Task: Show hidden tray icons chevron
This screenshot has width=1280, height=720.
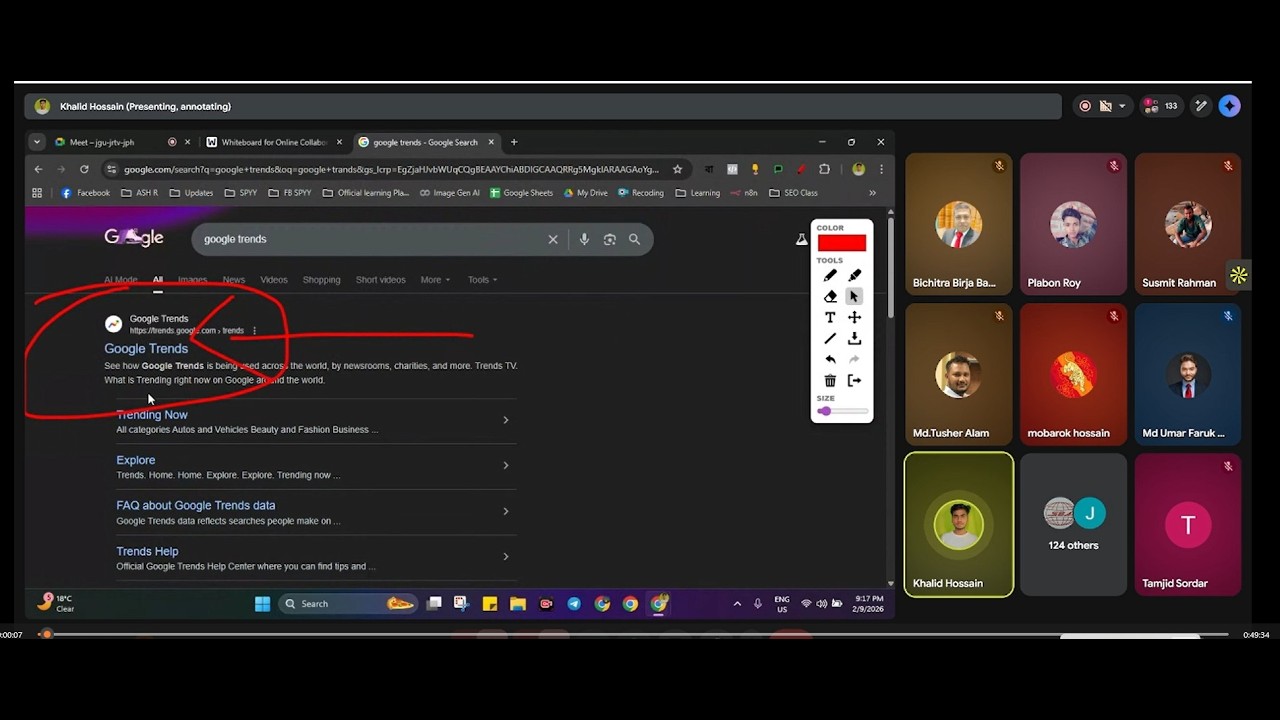Action: point(737,604)
